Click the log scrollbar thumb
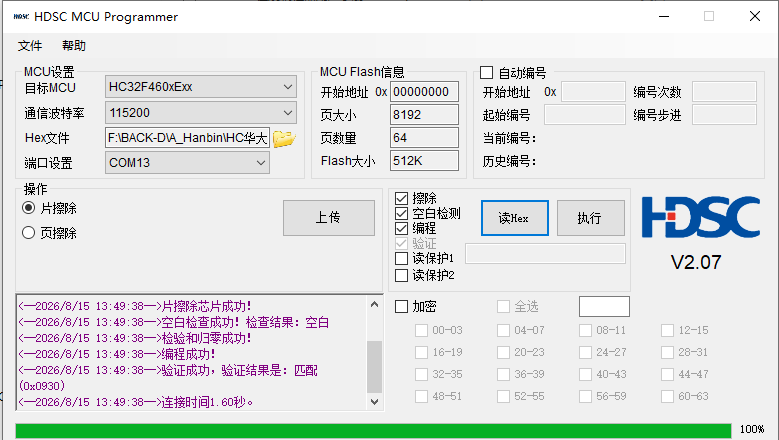 pos(374,367)
